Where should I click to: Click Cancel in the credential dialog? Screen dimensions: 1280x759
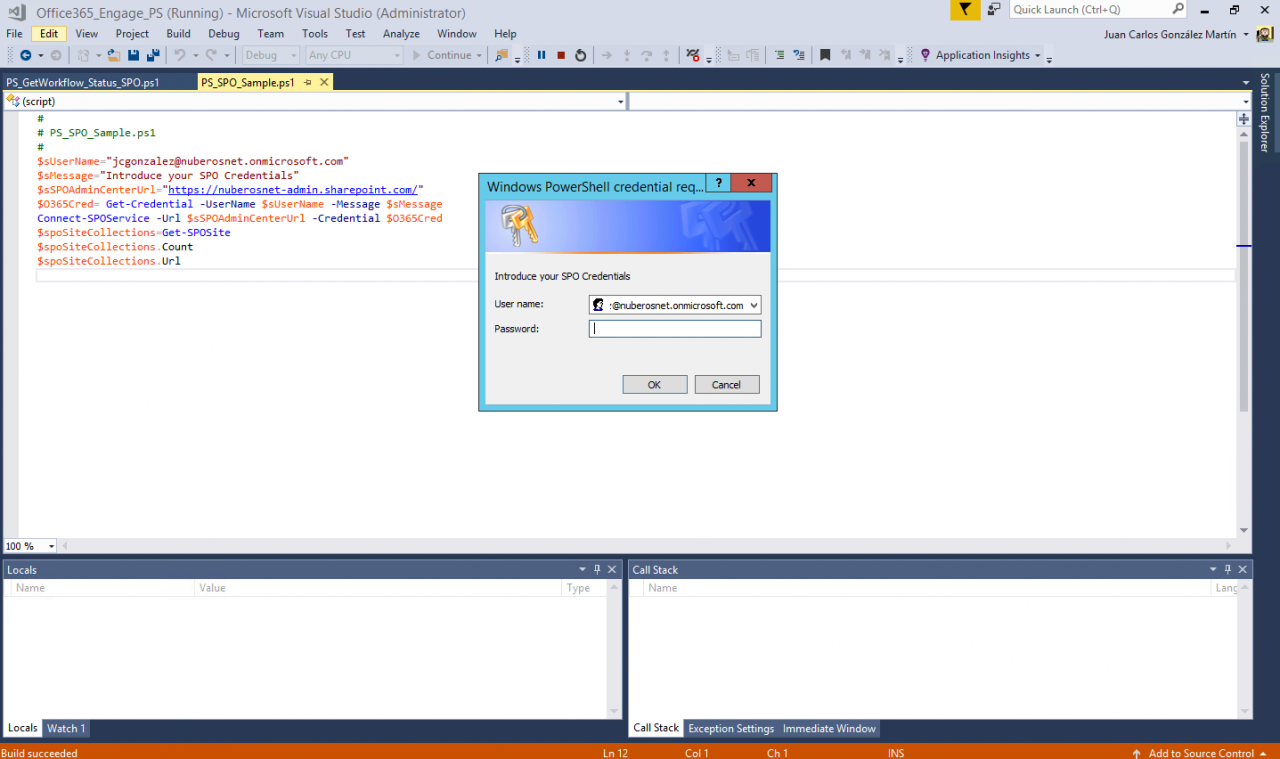coord(726,384)
